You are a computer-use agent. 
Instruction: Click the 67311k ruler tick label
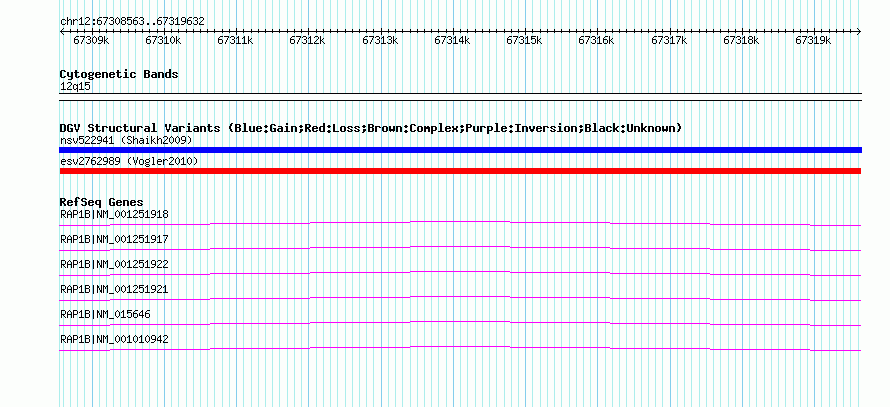(236, 41)
